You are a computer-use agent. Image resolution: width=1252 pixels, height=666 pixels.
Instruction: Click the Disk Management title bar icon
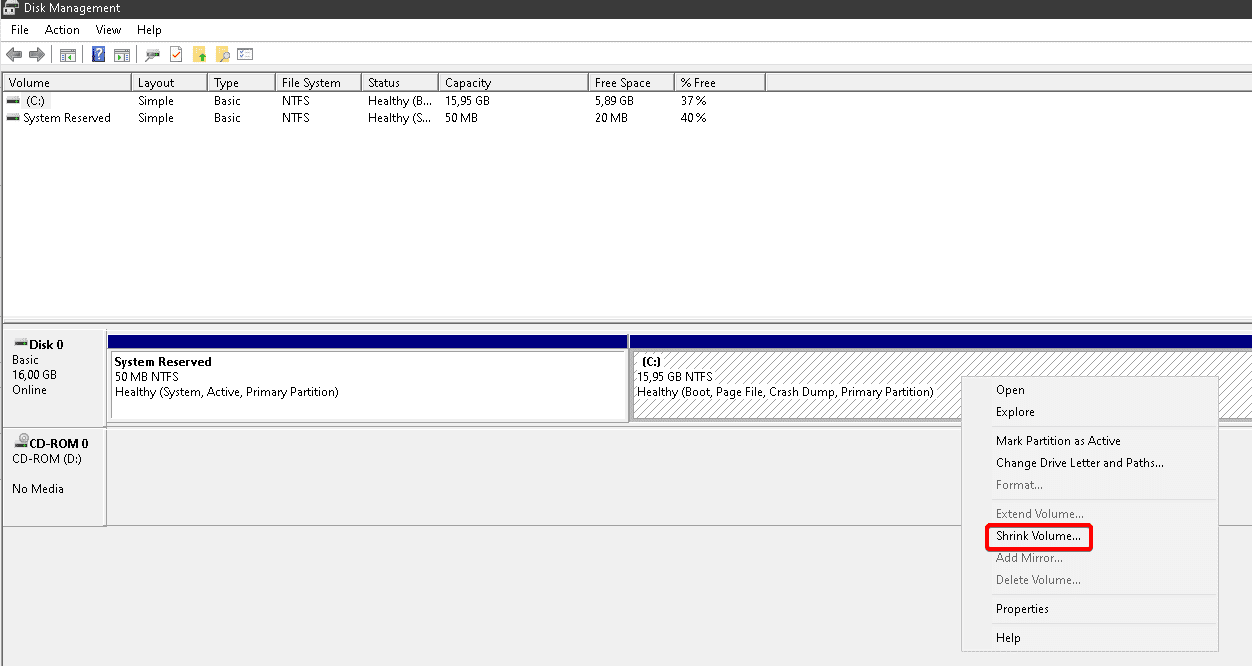coord(10,8)
